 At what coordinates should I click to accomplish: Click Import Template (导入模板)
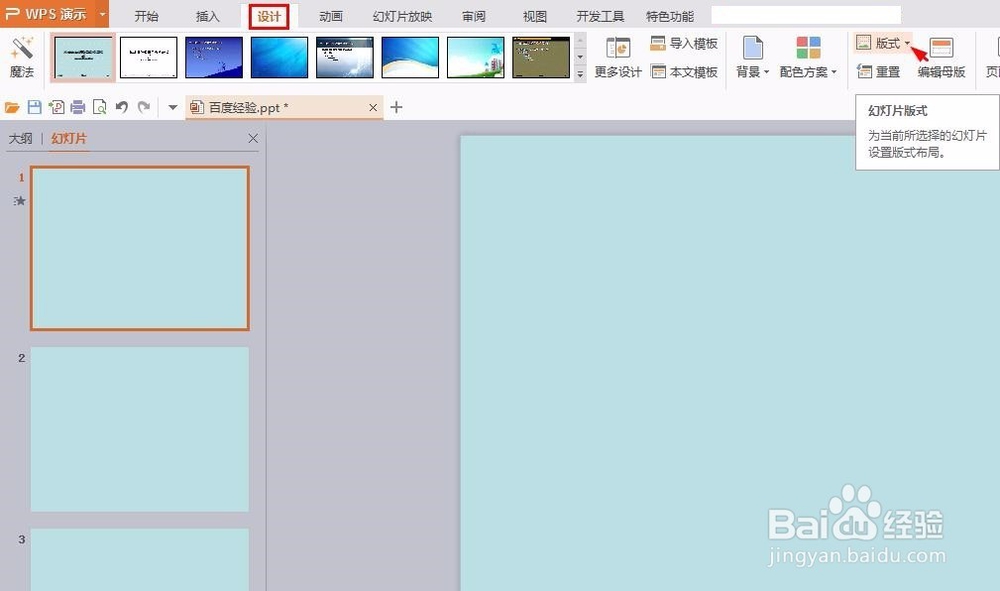tap(684, 43)
